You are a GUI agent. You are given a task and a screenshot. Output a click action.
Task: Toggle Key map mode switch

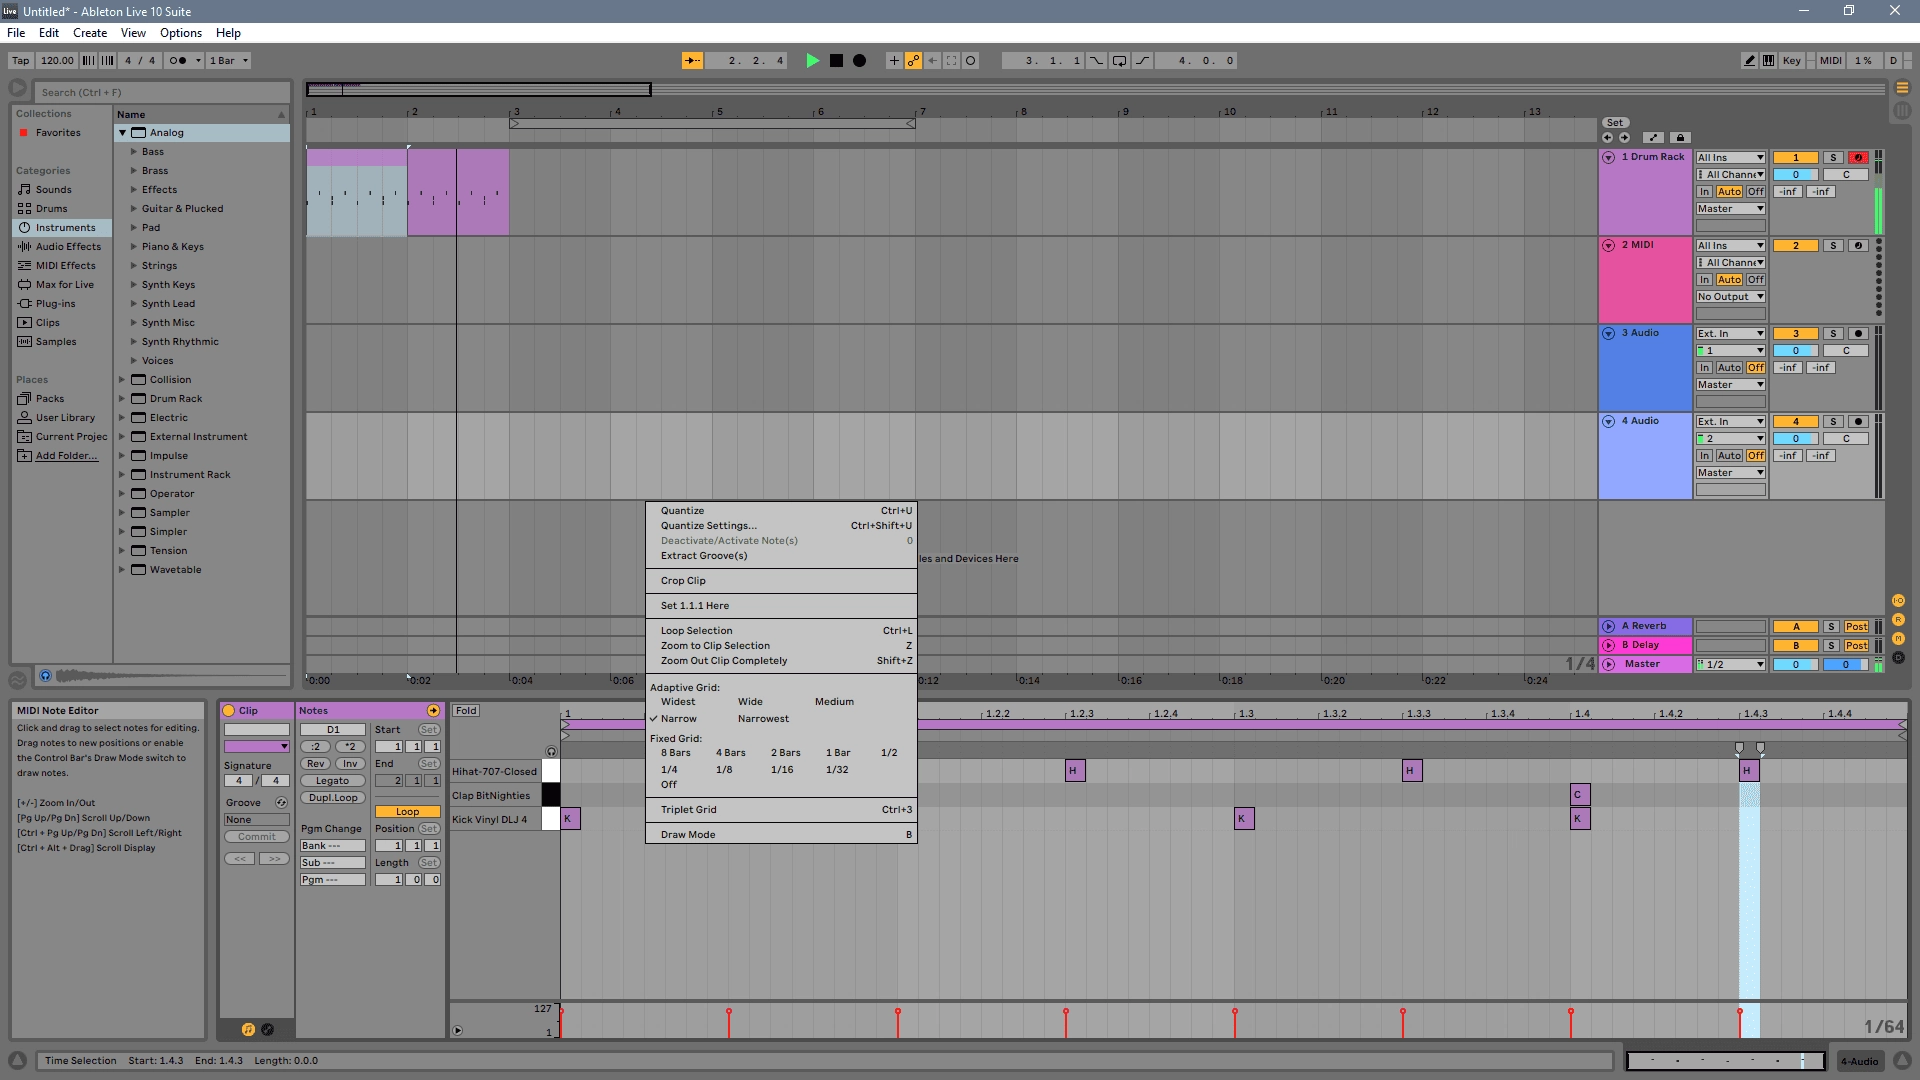1792,61
